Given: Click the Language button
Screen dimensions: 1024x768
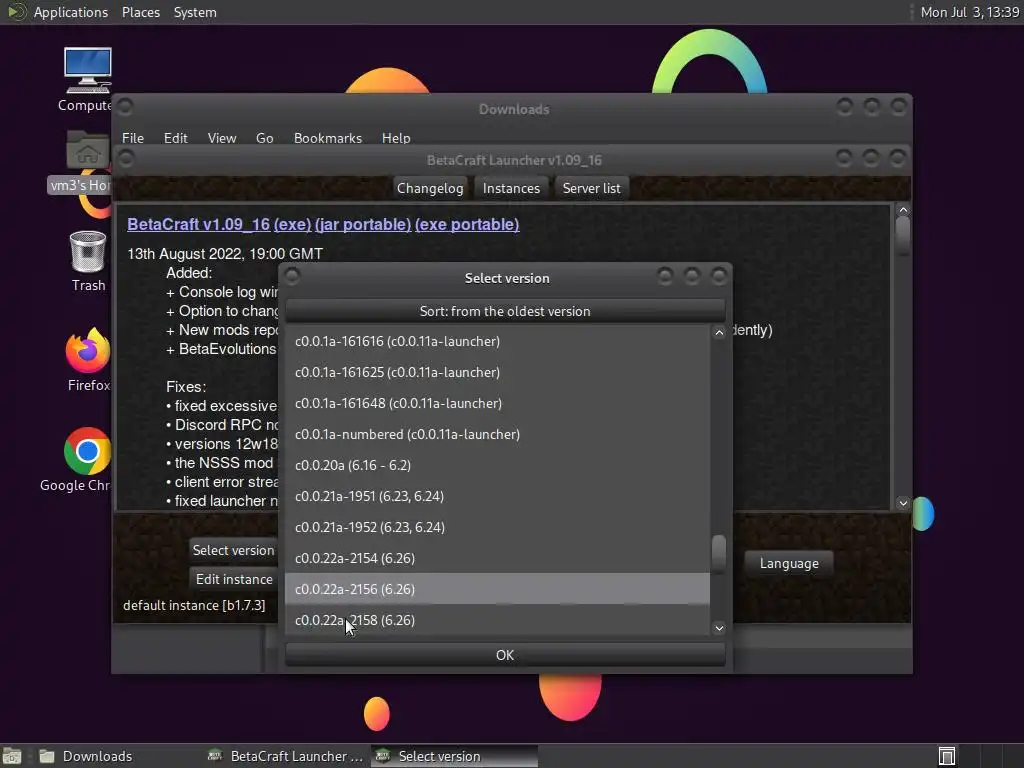Looking at the screenshot, I should pyautogui.click(x=789, y=563).
